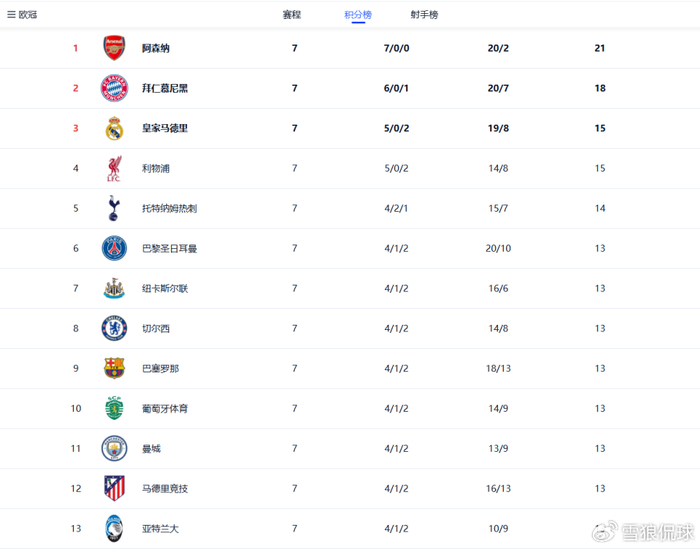Click the Bayern Munich club logo
This screenshot has width=700, height=549.
[114, 88]
